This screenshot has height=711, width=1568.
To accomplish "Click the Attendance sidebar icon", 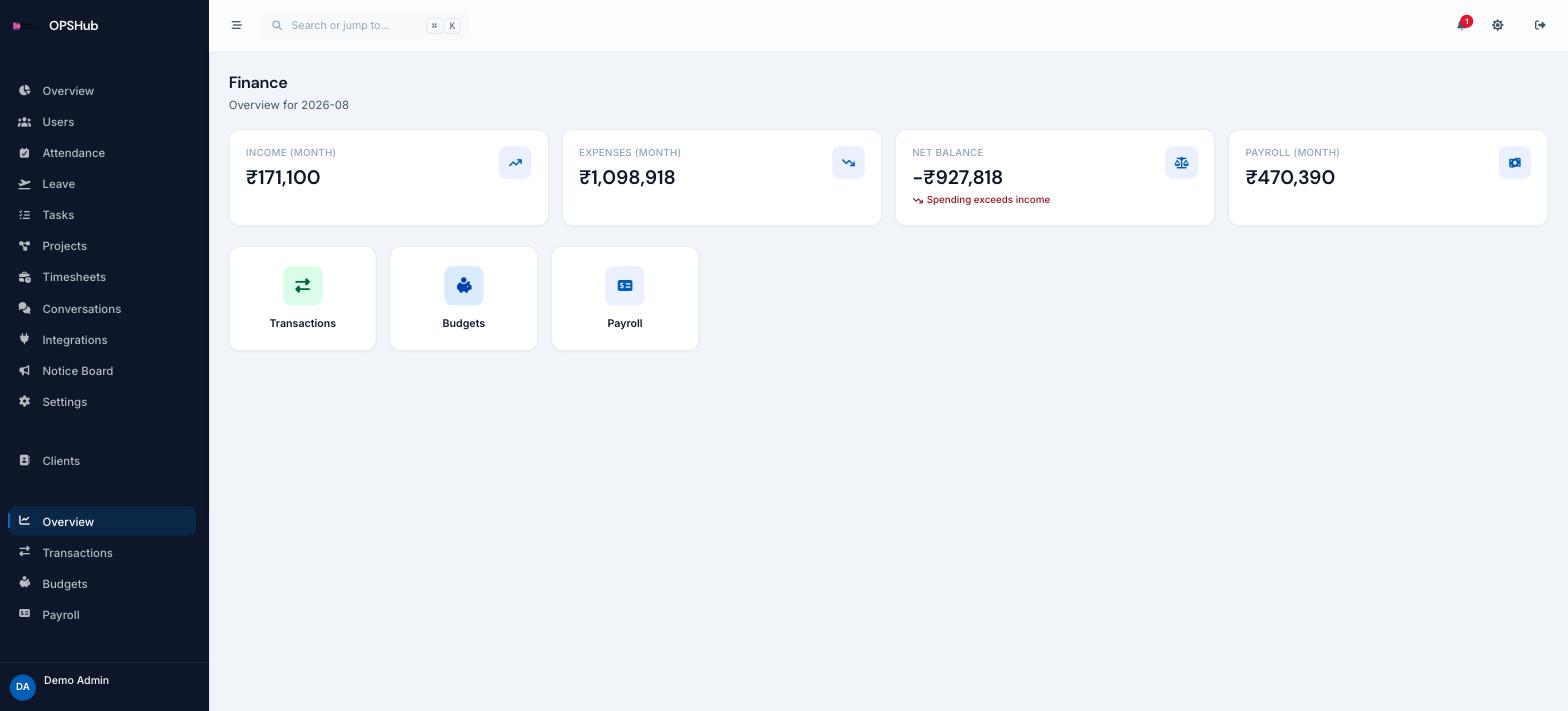I will tap(24, 153).
